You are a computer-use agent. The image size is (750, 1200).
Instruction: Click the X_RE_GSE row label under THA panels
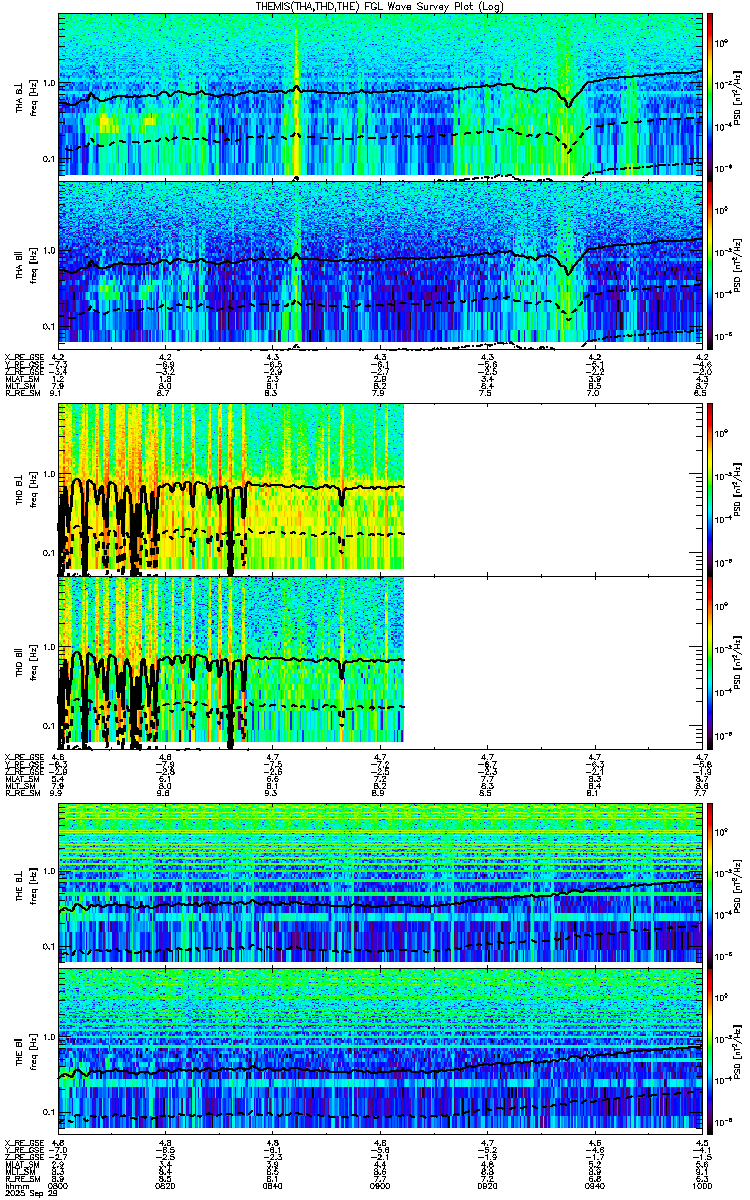23,356
